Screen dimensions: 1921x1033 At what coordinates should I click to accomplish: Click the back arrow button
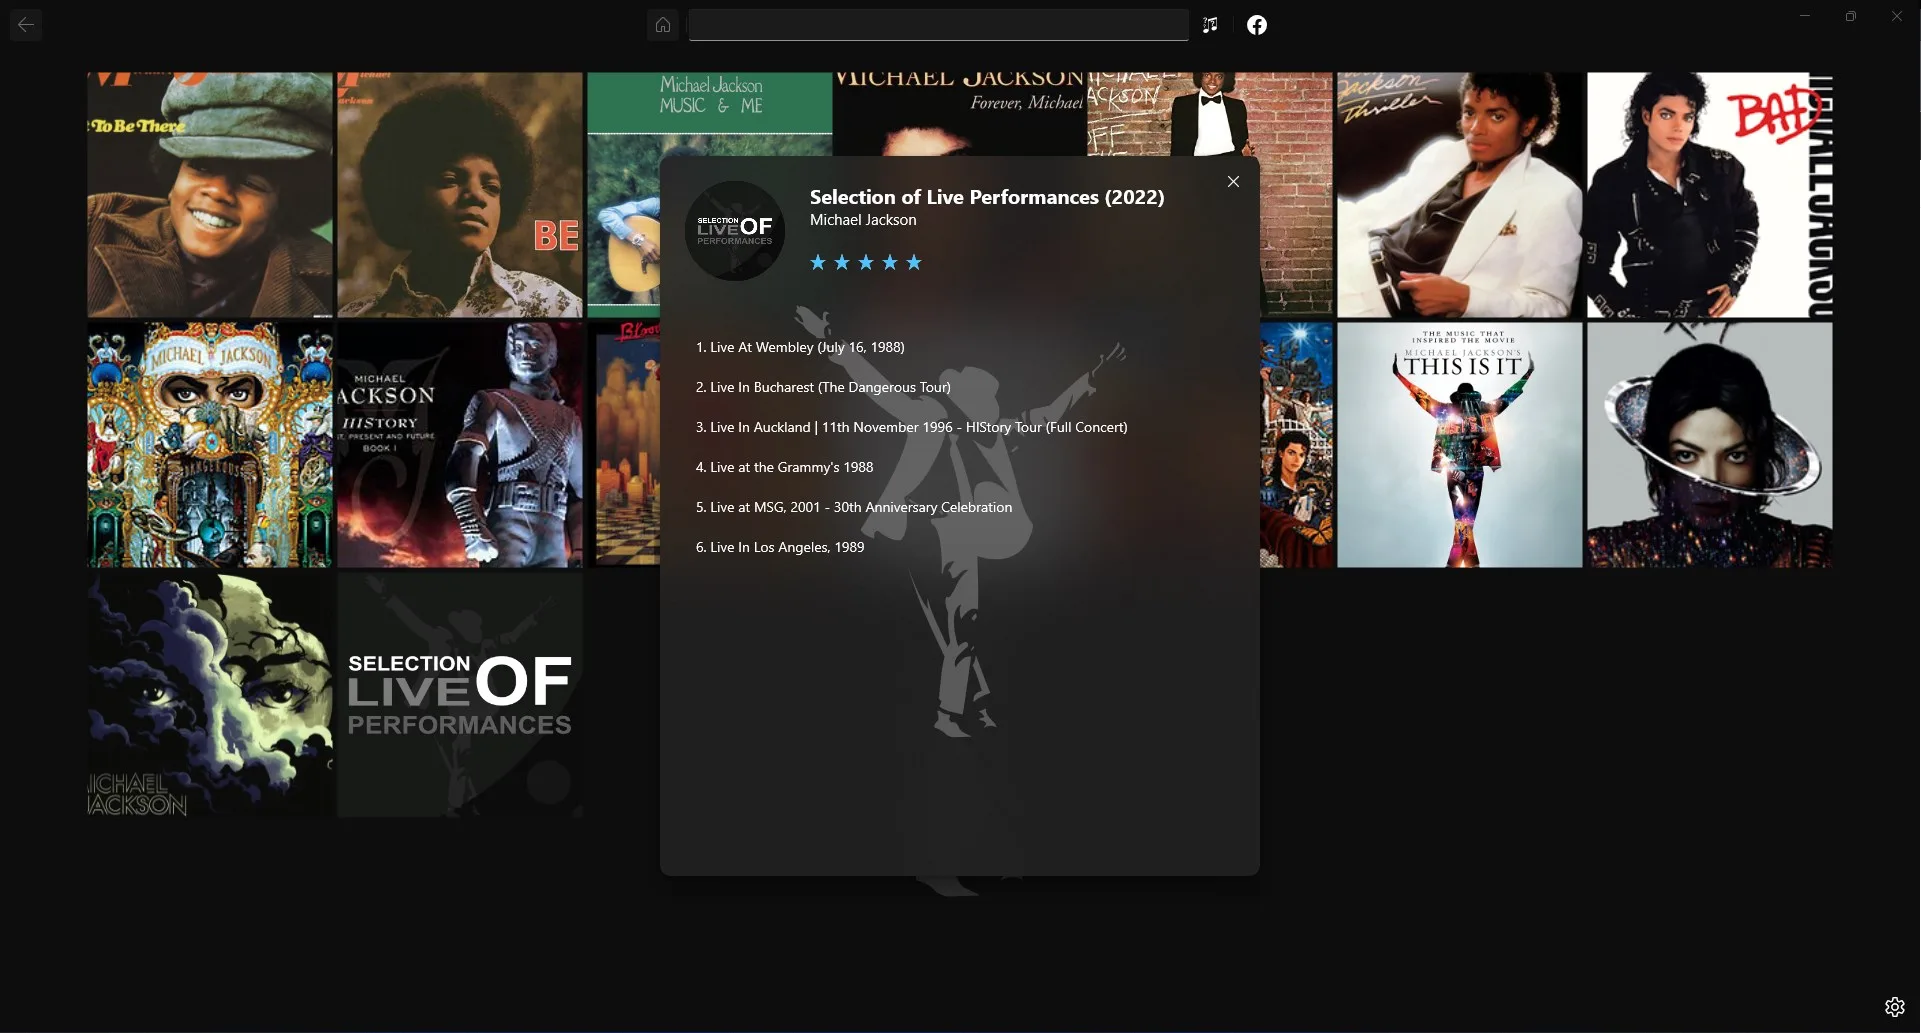tap(26, 25)
